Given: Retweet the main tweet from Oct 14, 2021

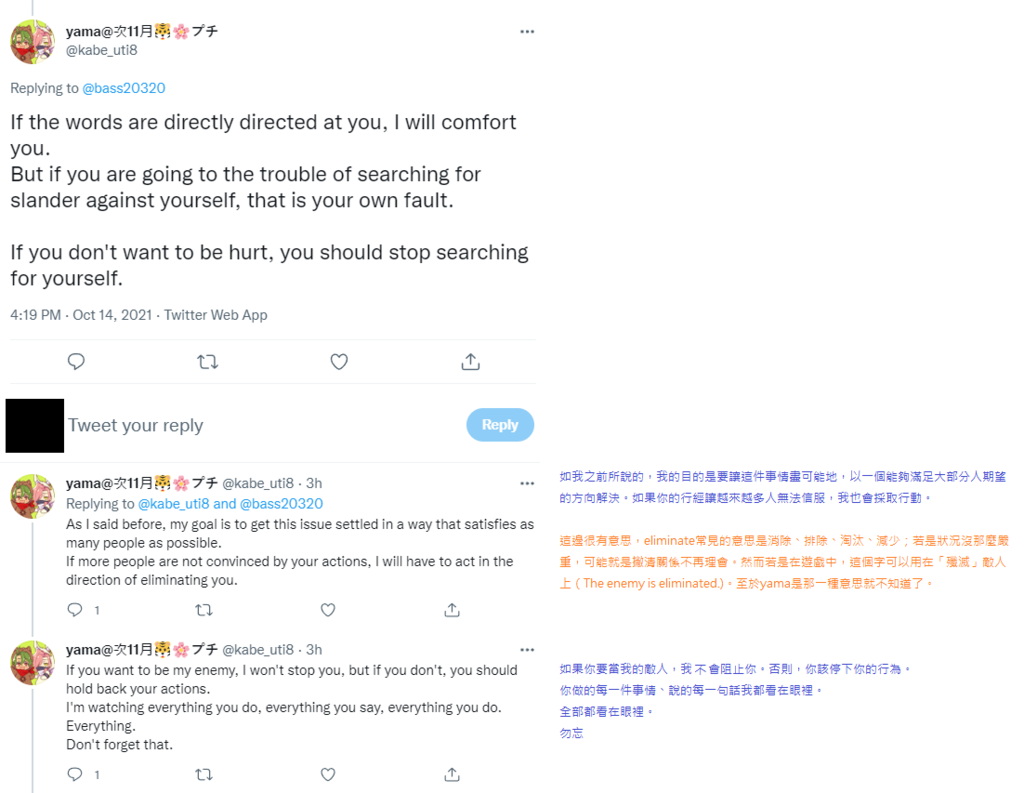Looking at the screenshot, I should coord(208,361).
